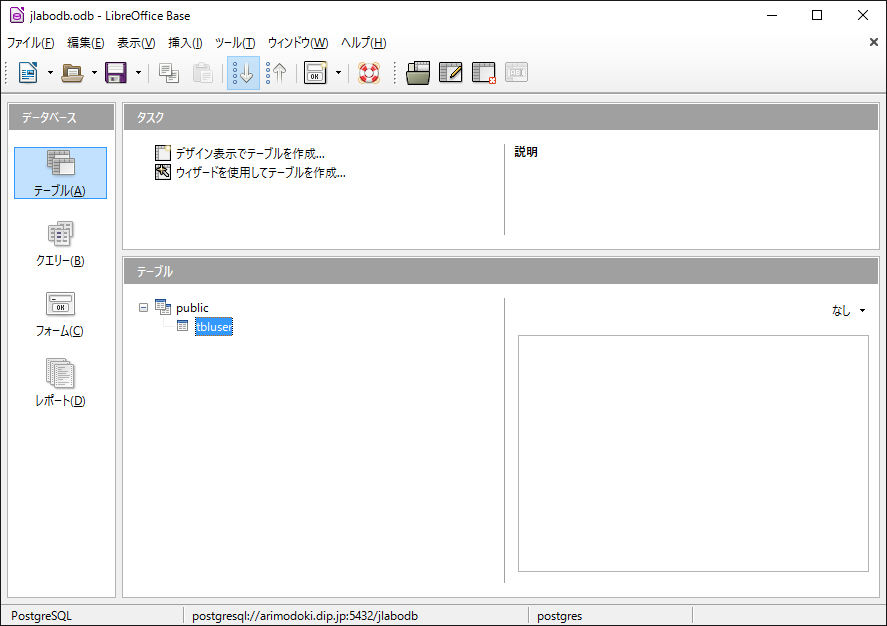Open the ツール menu

(x=235, y=43)
